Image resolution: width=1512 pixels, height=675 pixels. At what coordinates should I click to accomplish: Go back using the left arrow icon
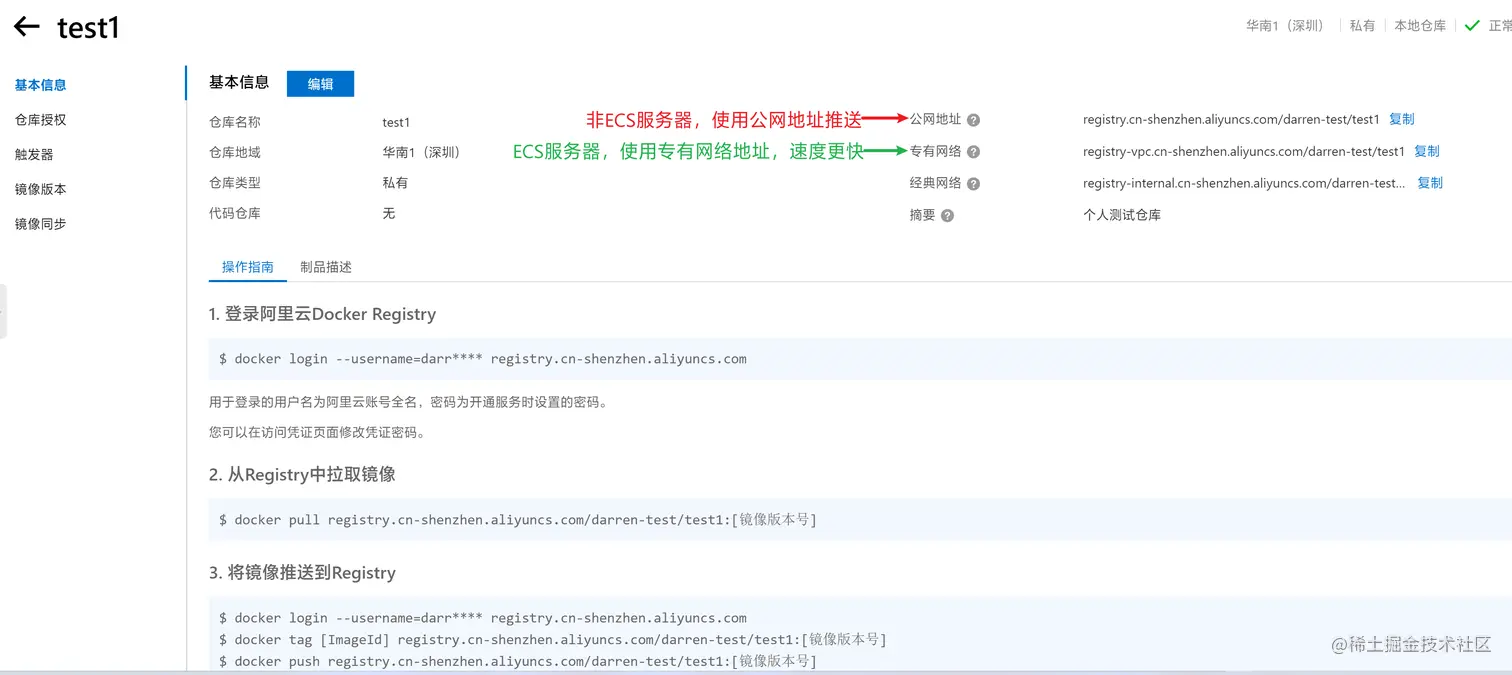tap(27, 27)
